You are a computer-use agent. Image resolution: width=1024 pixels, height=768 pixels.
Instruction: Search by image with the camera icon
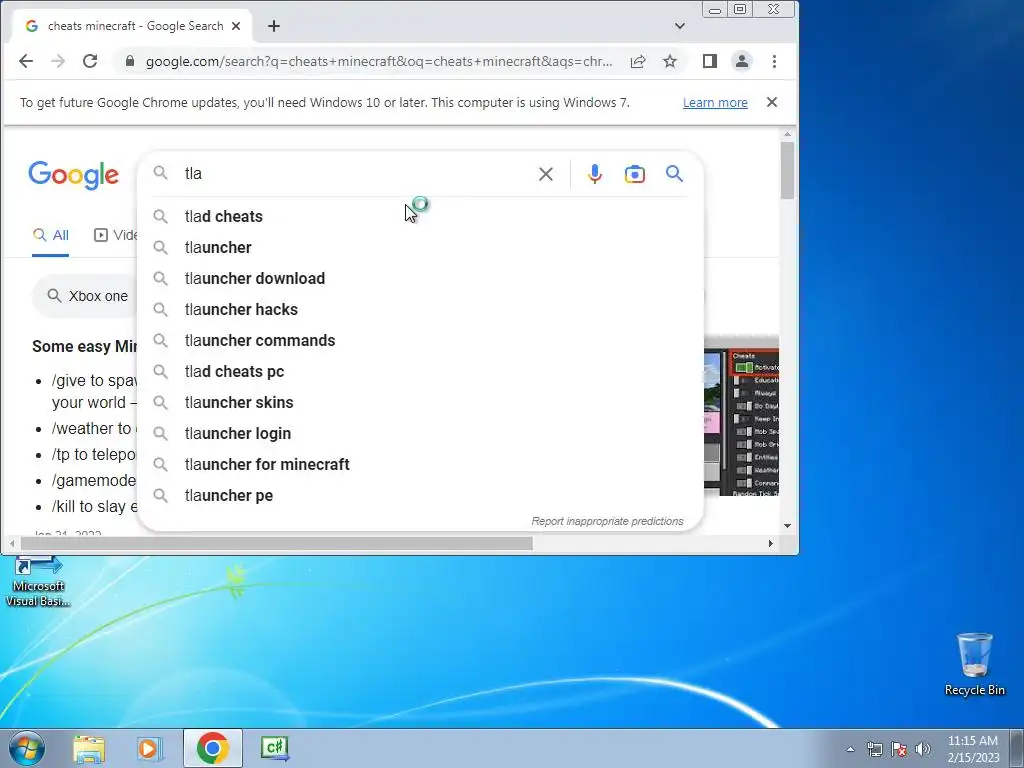635,174
